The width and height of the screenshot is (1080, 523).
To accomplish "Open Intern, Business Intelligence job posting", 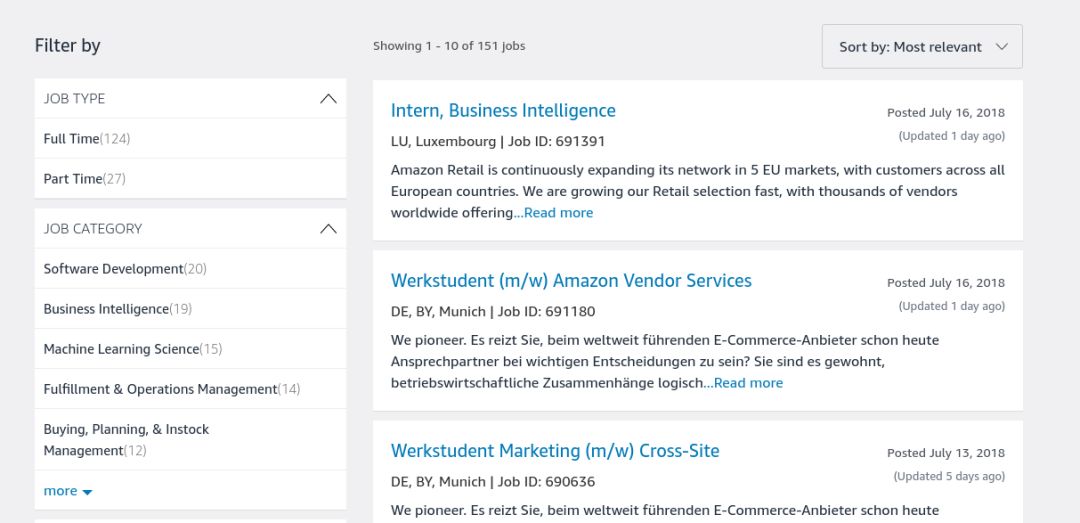I will click(503, 110).
